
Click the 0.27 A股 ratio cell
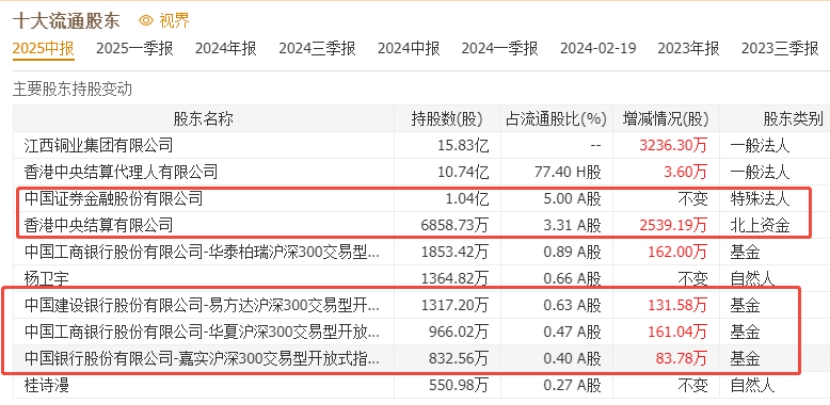[x=572, y=385]
